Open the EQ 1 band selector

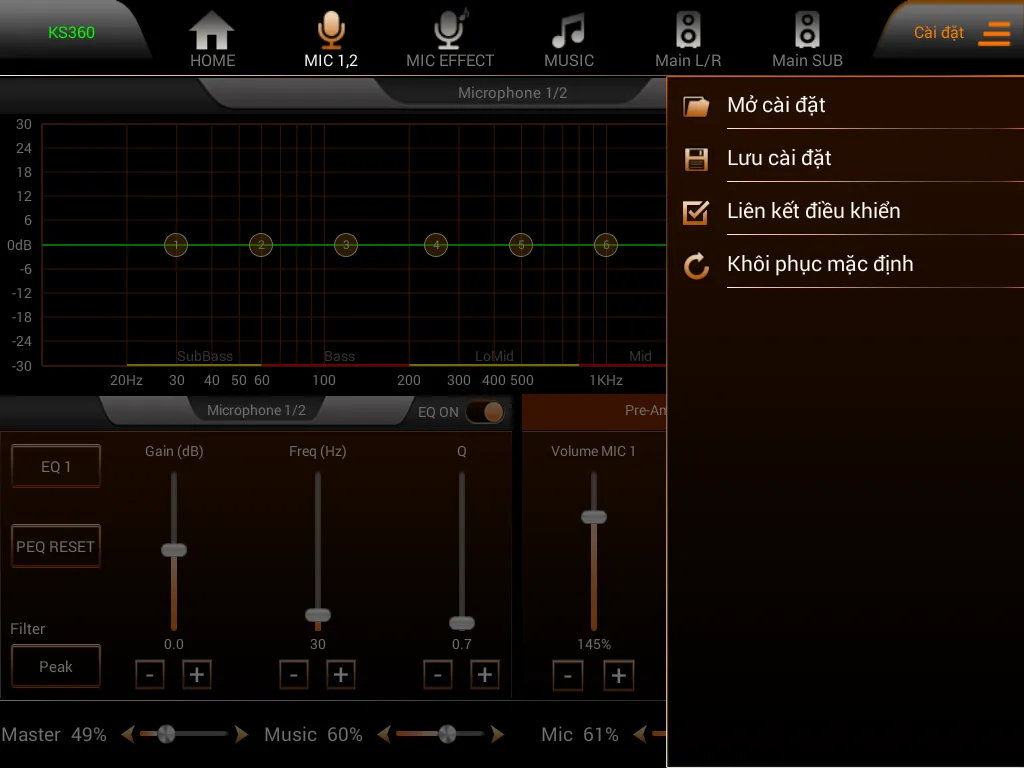56,467
